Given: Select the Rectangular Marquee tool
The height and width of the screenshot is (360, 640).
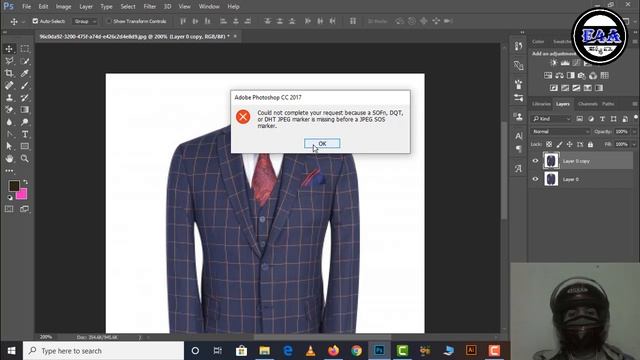Looking at the screenshot, I should pyautogui.click(x=24, y=49).
